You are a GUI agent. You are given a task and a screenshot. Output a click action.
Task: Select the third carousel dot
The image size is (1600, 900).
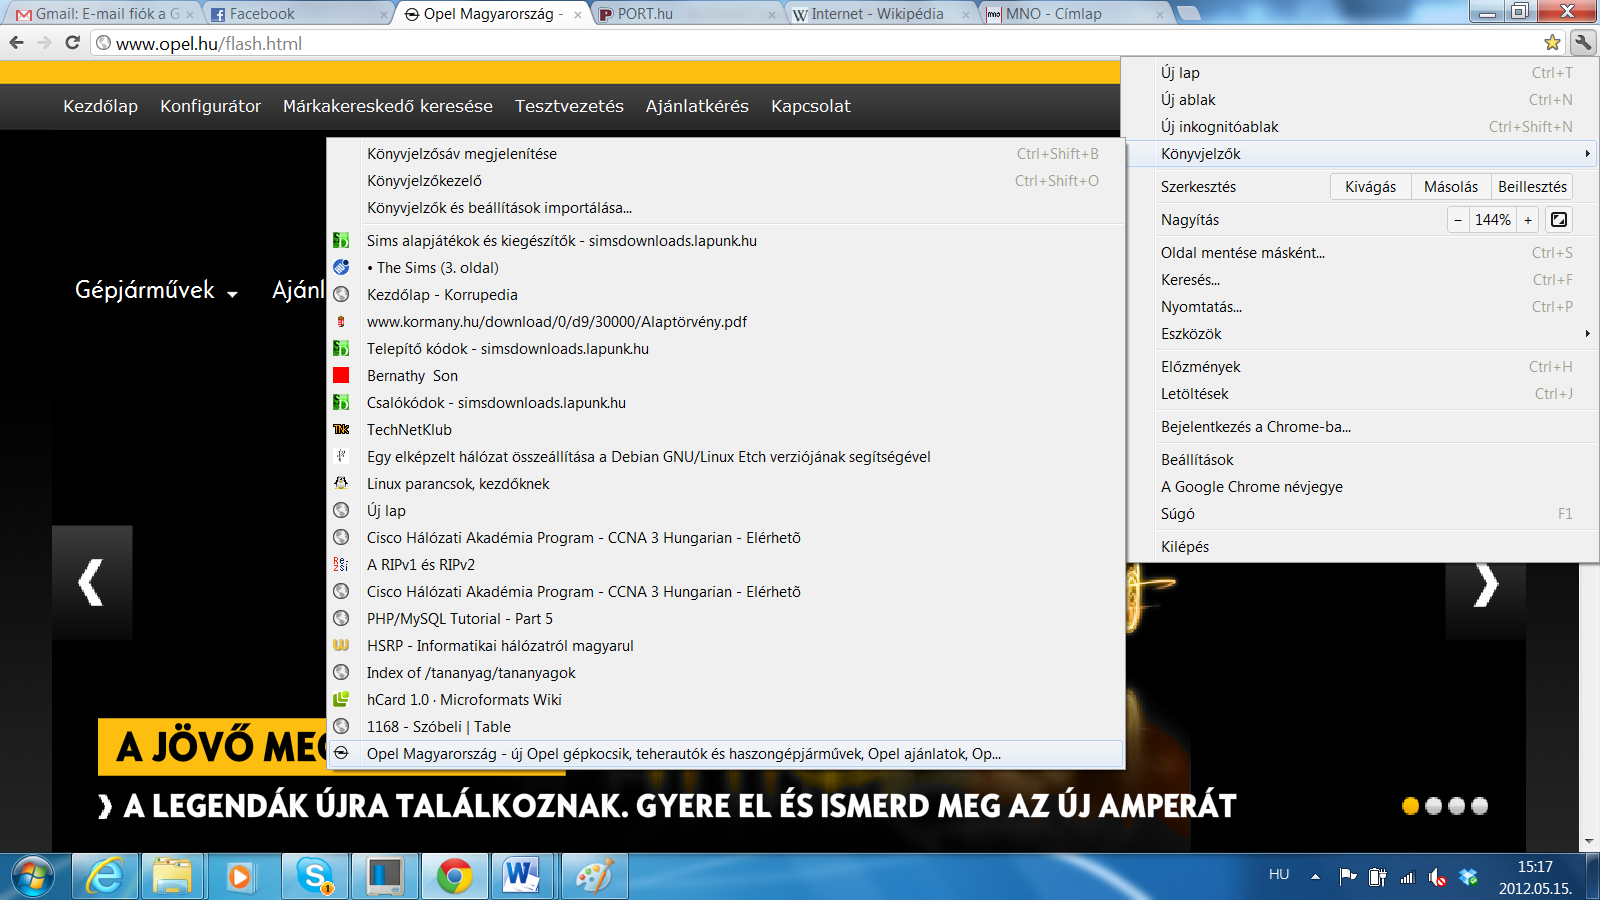click(x=1457, y=806)
